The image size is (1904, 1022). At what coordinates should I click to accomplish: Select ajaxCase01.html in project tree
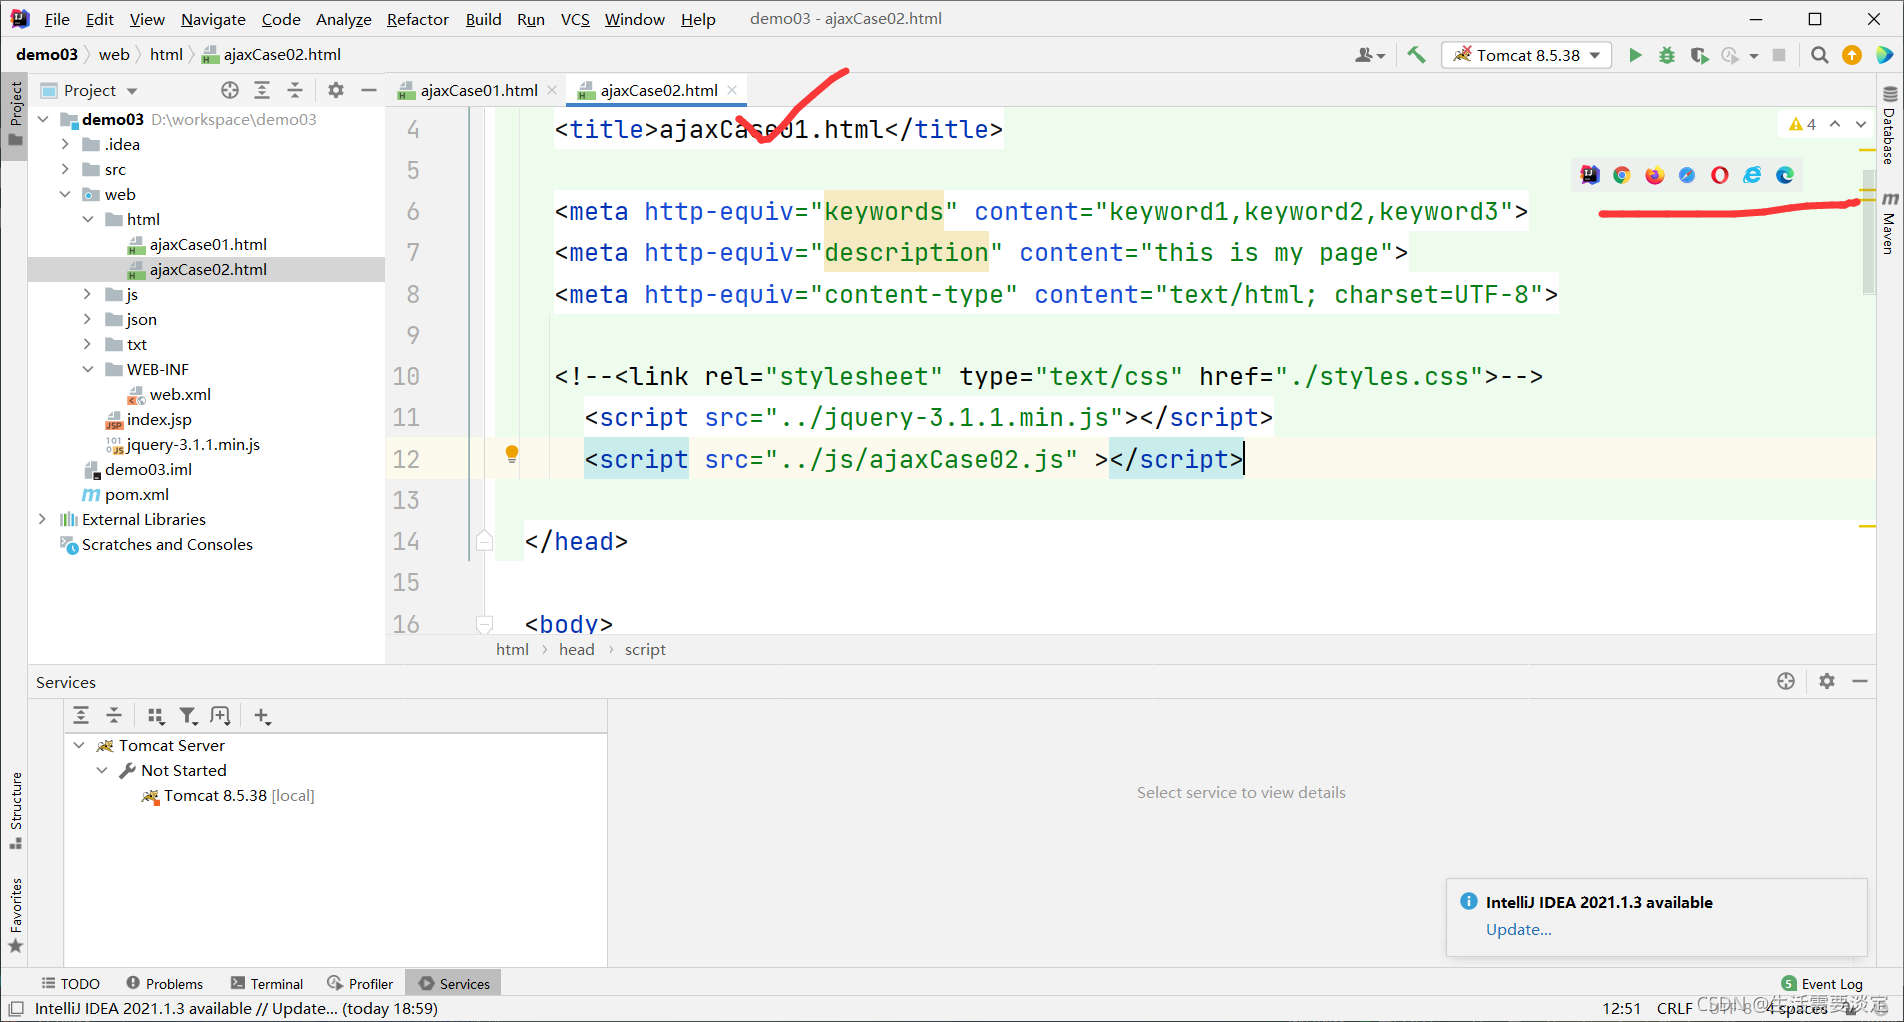point(208,244)
